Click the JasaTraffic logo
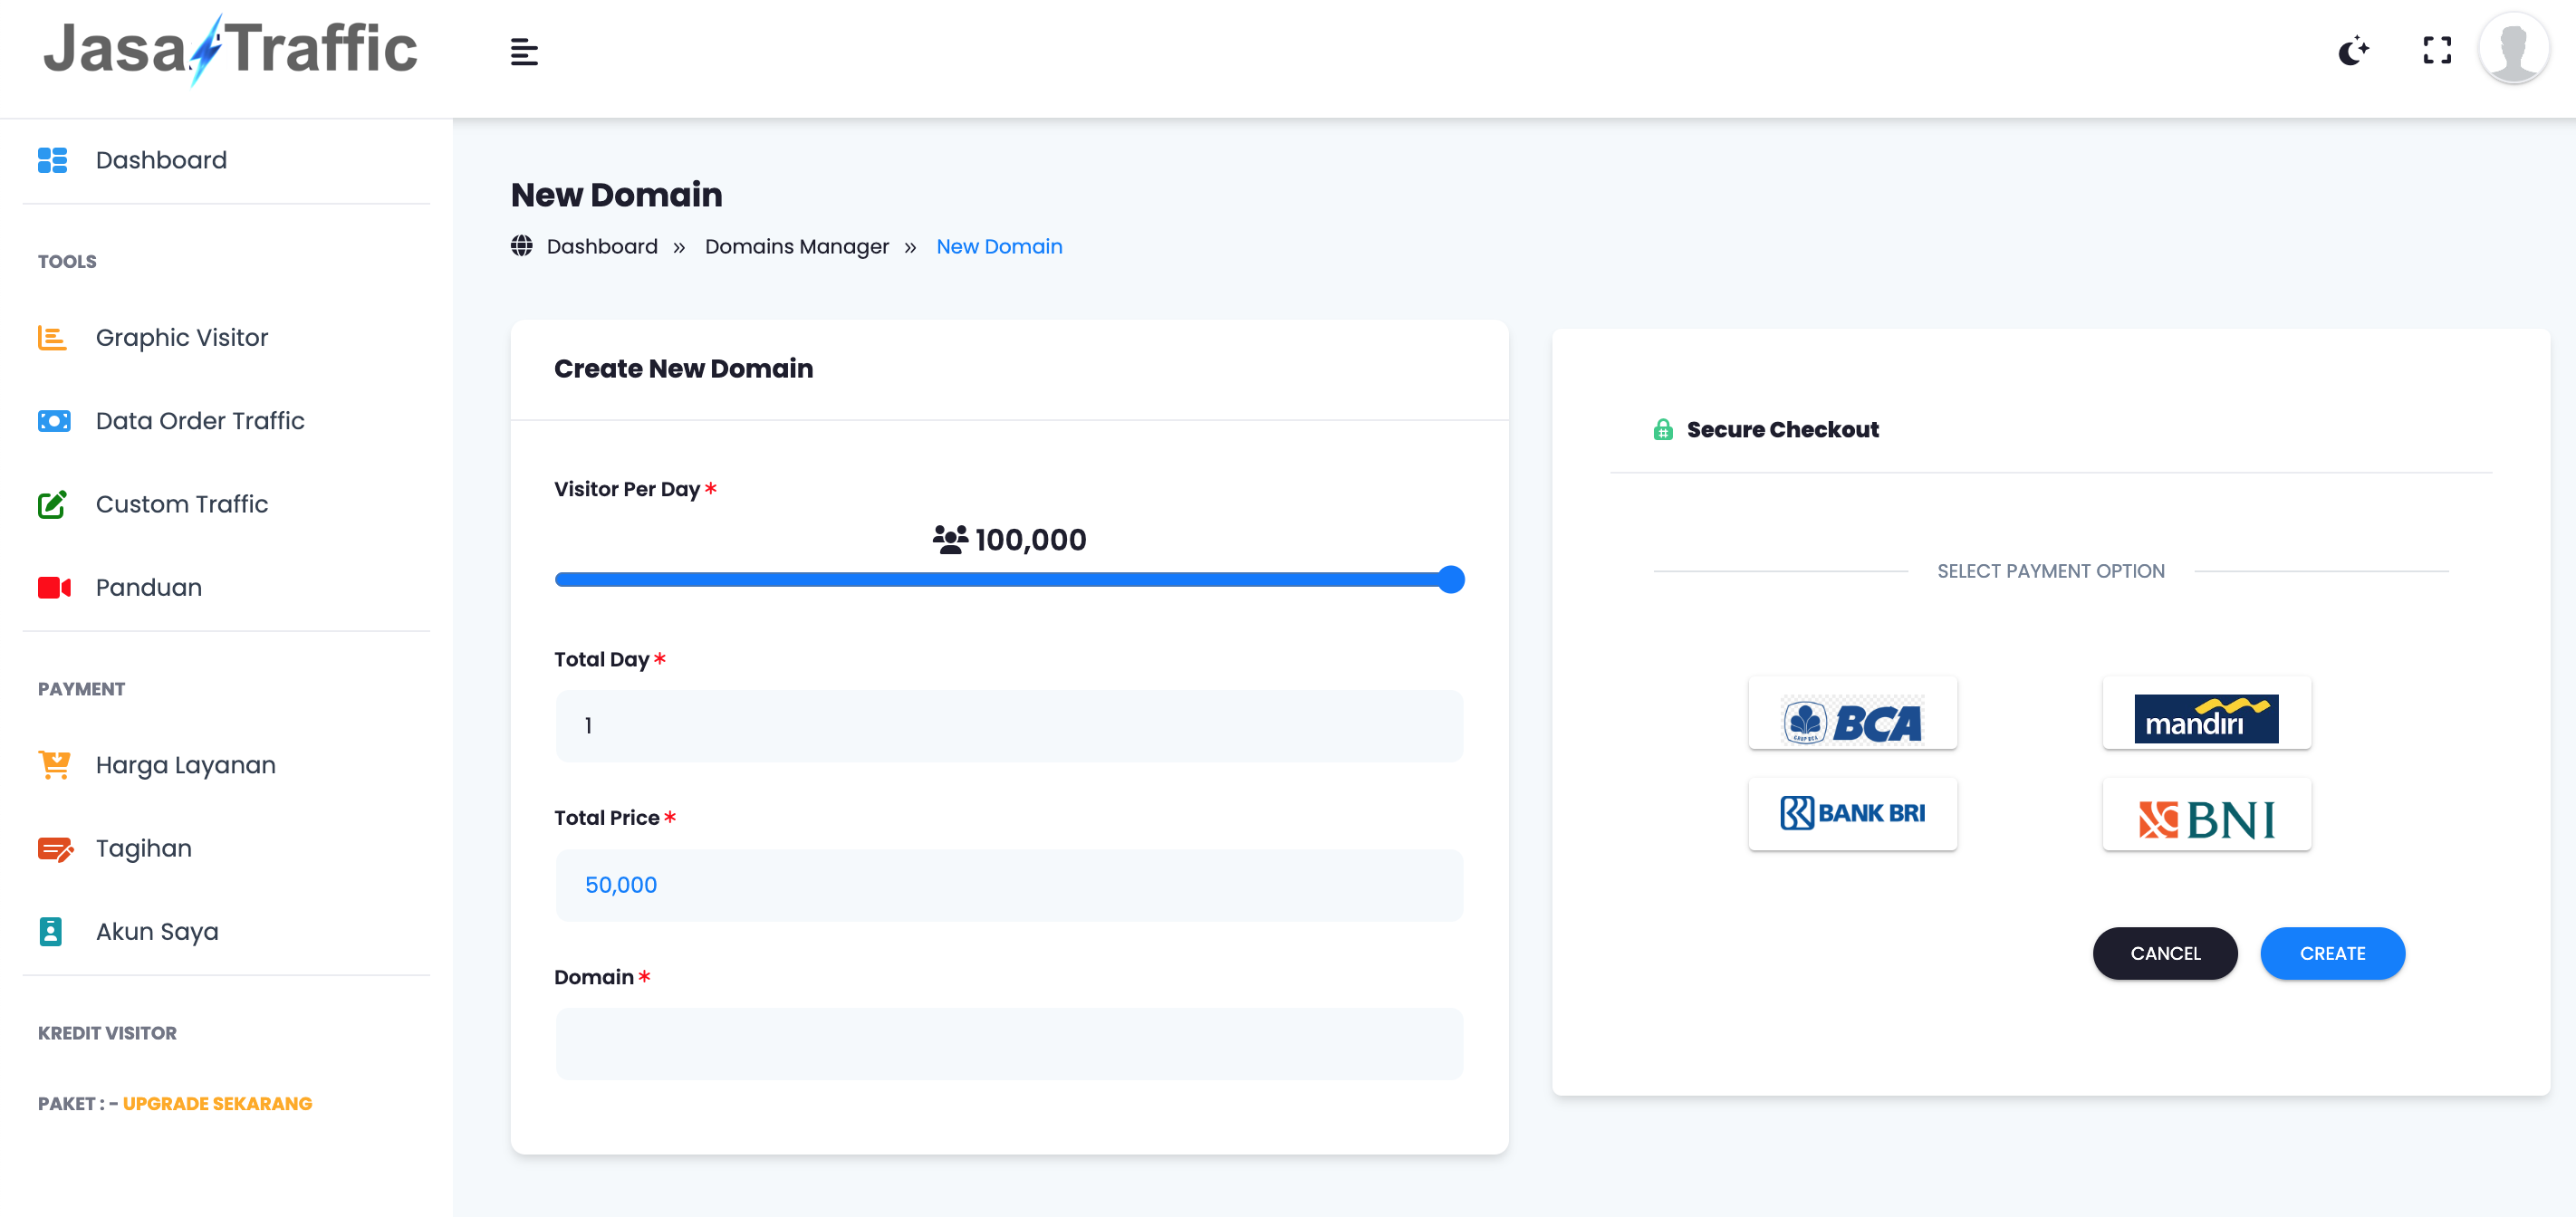This screenshot has width=2576, height=1217. tap(230, 50)
